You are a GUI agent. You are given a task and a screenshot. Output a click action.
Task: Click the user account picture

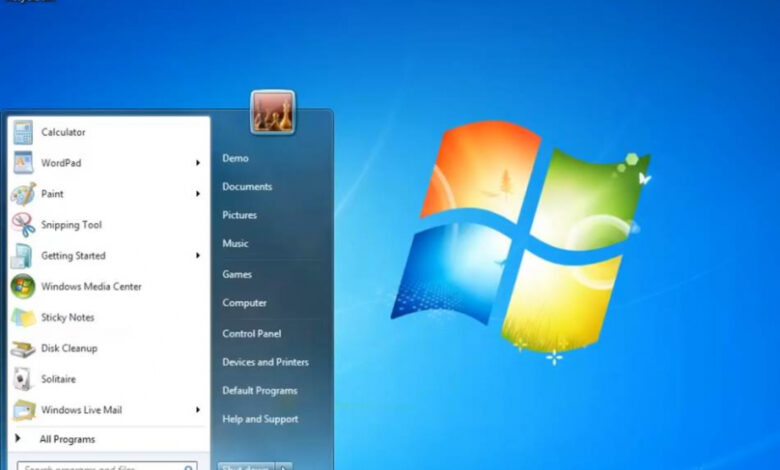point(273,112)
